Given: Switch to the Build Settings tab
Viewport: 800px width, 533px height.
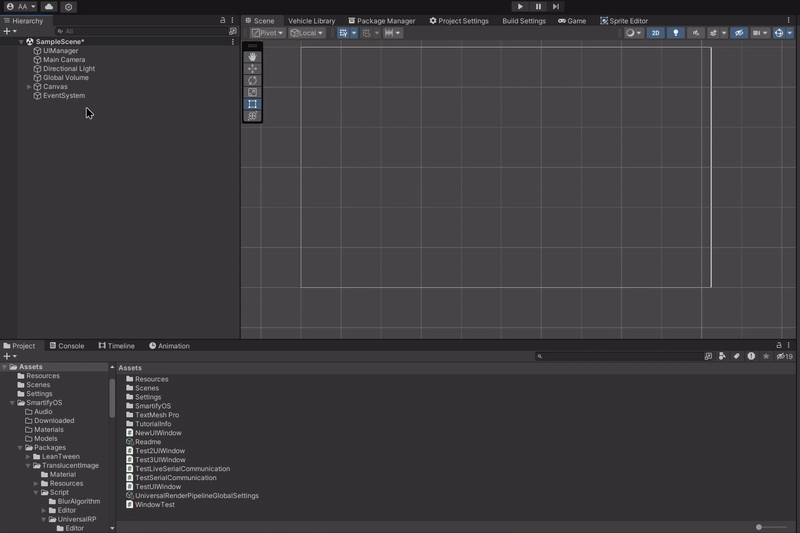Looking at the screenshot, I should (524, 21).
